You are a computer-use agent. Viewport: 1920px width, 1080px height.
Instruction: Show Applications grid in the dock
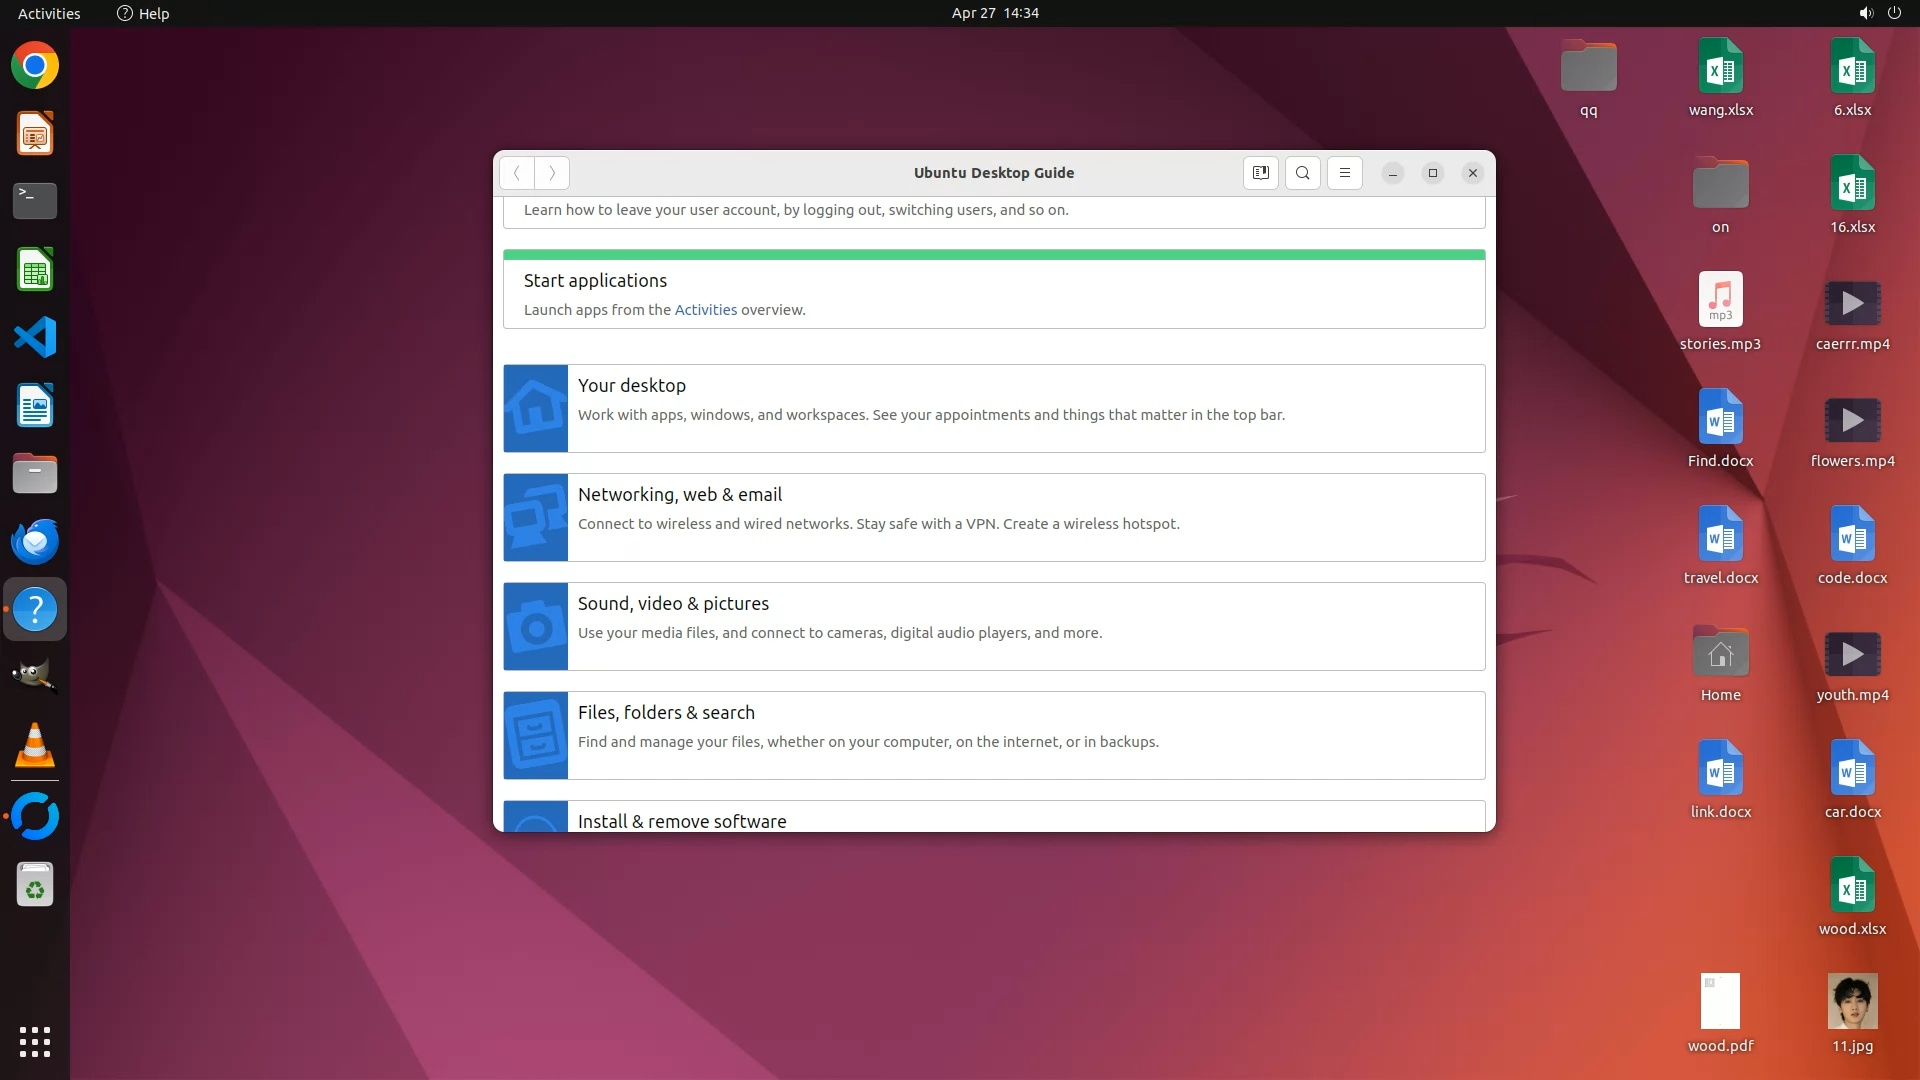click(x=35, y=1041)
